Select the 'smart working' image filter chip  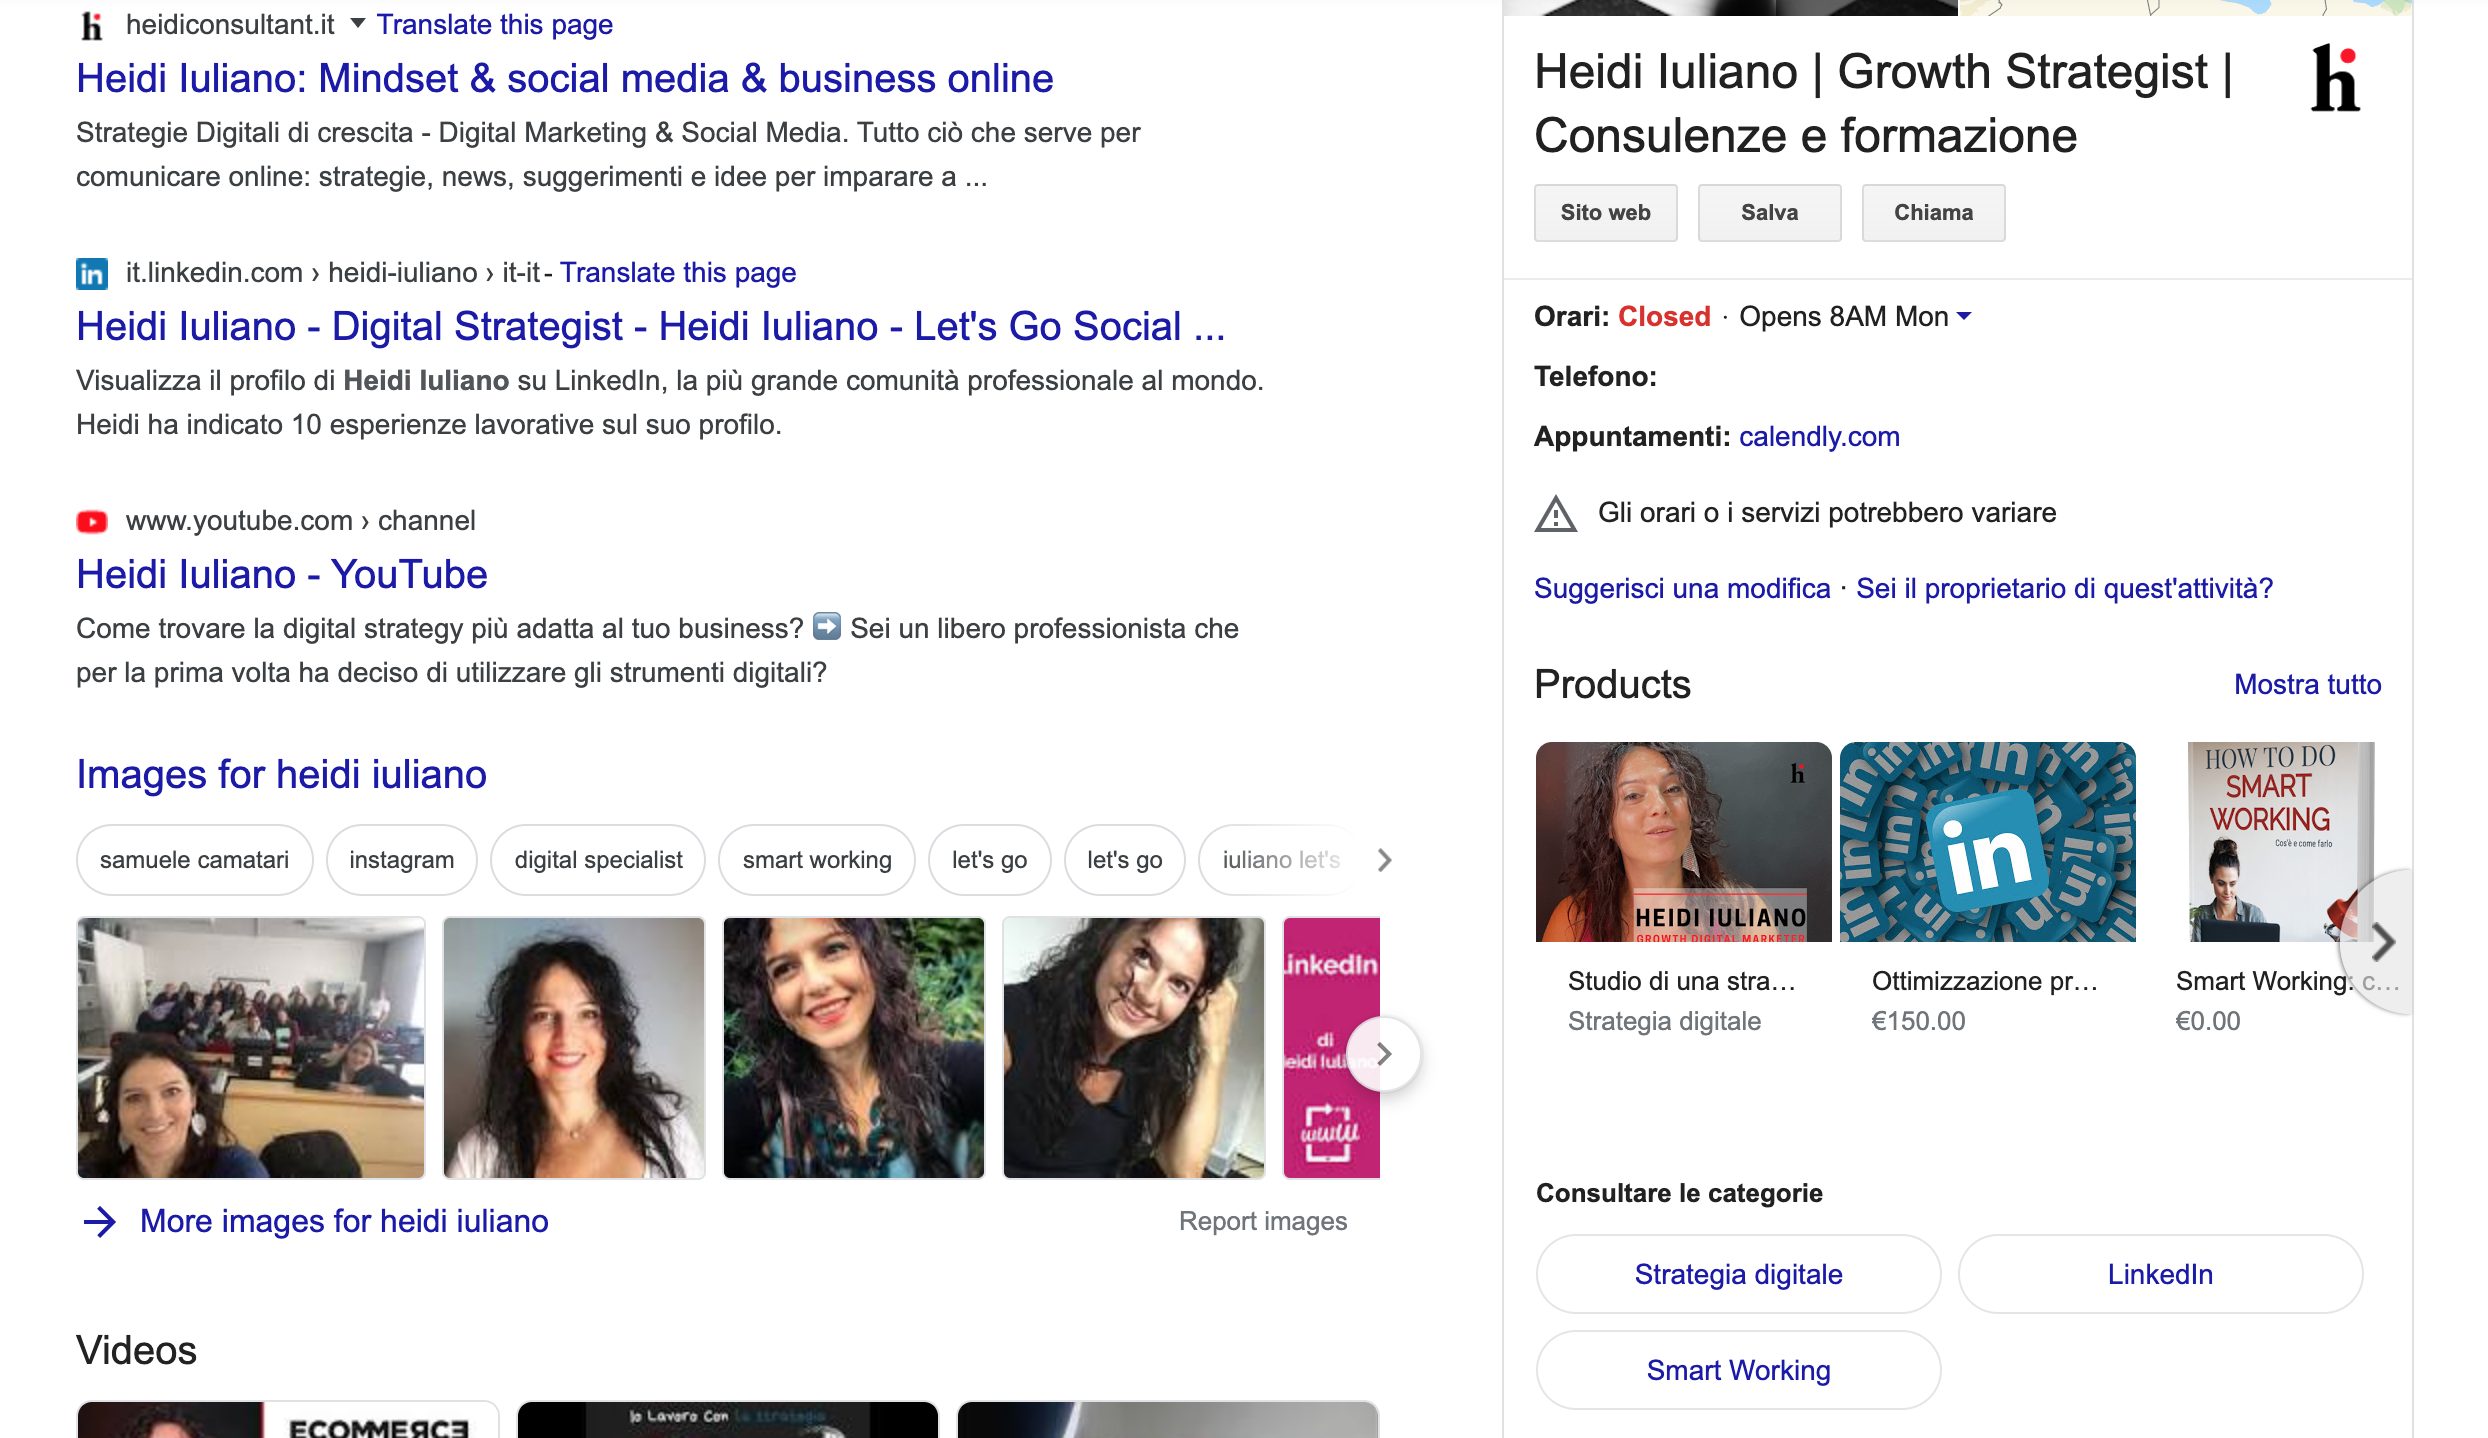816,860
